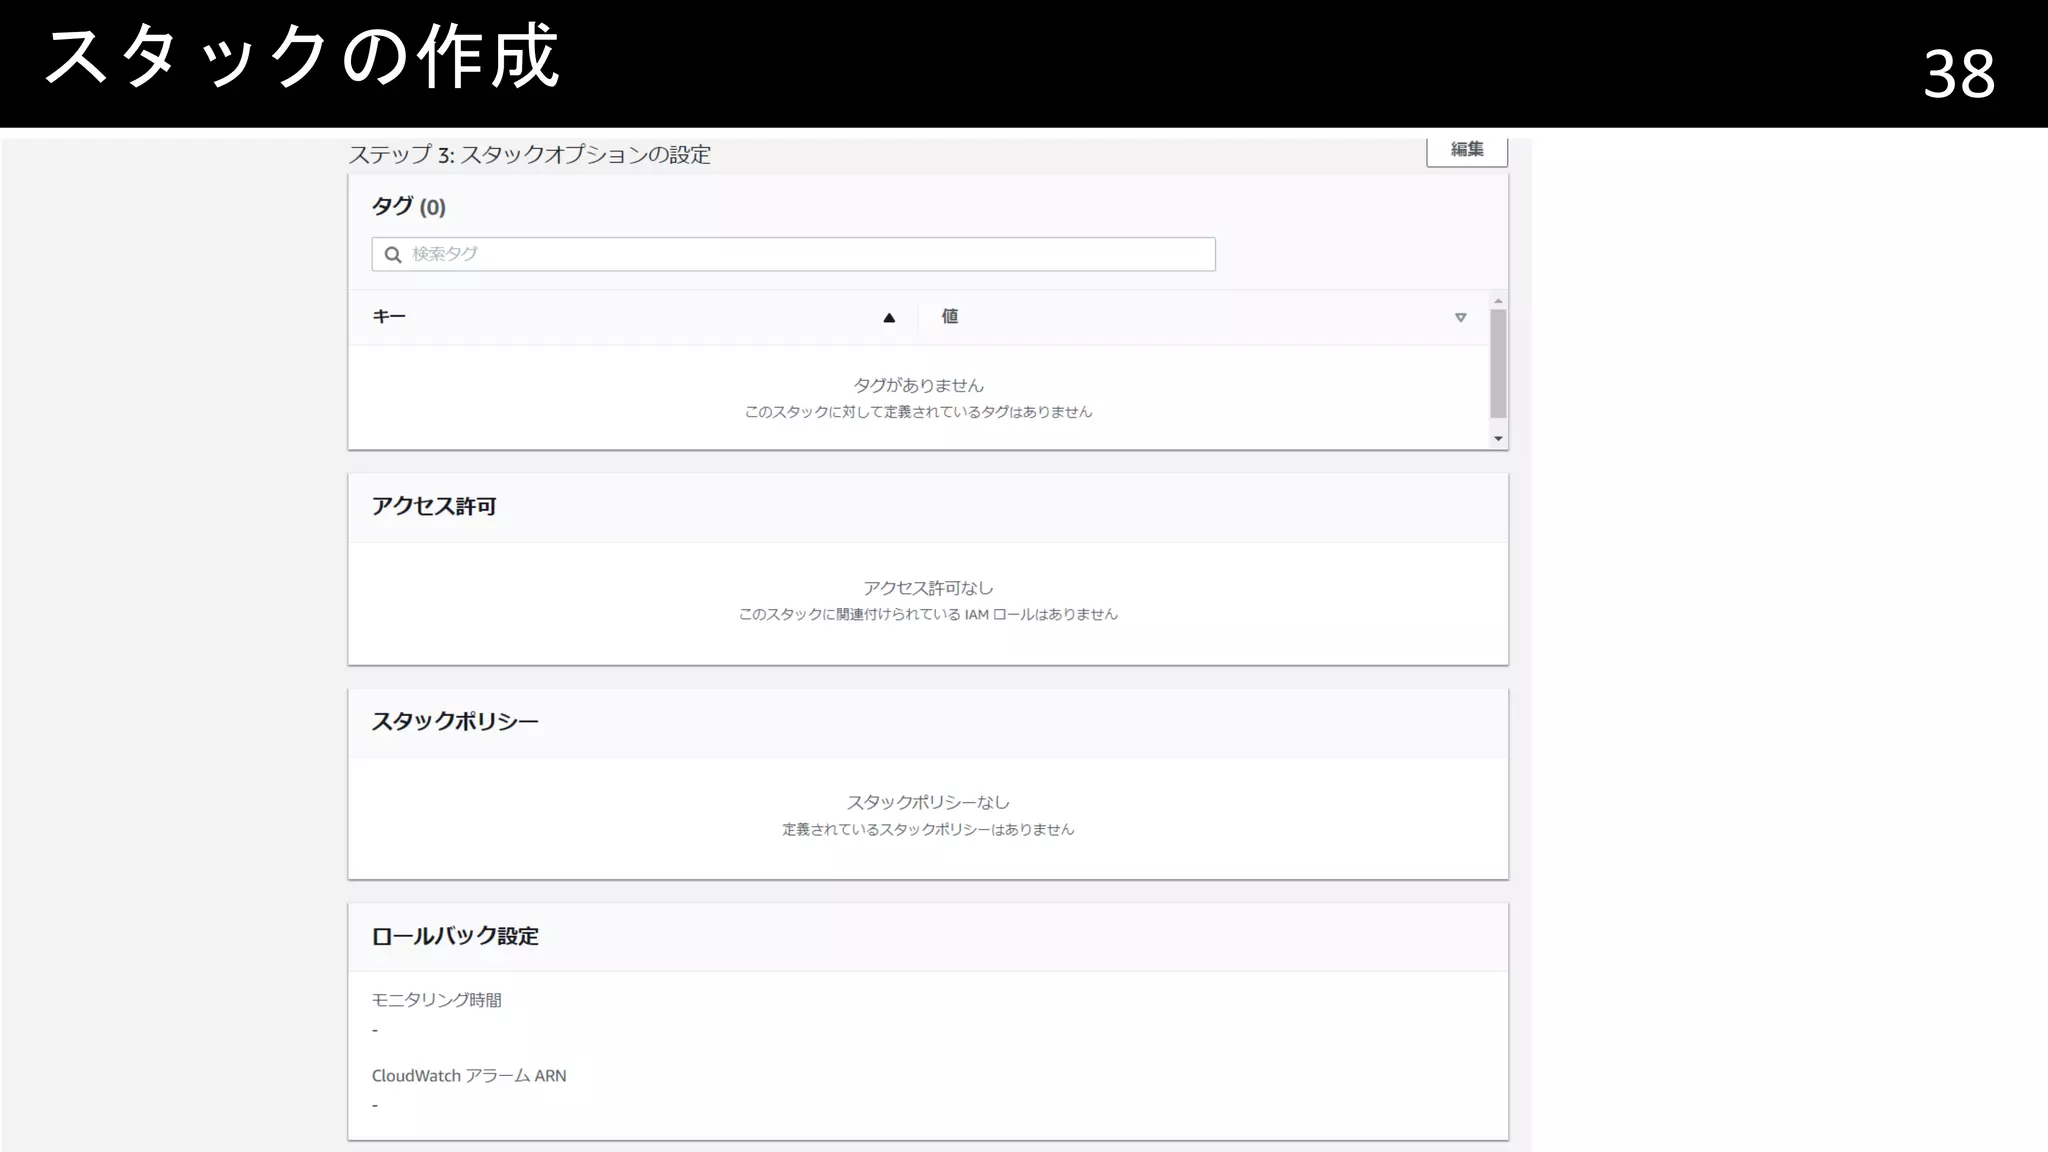Click the 編集 button
The image size is (2048, 1152).
(x=1466, y=150)
